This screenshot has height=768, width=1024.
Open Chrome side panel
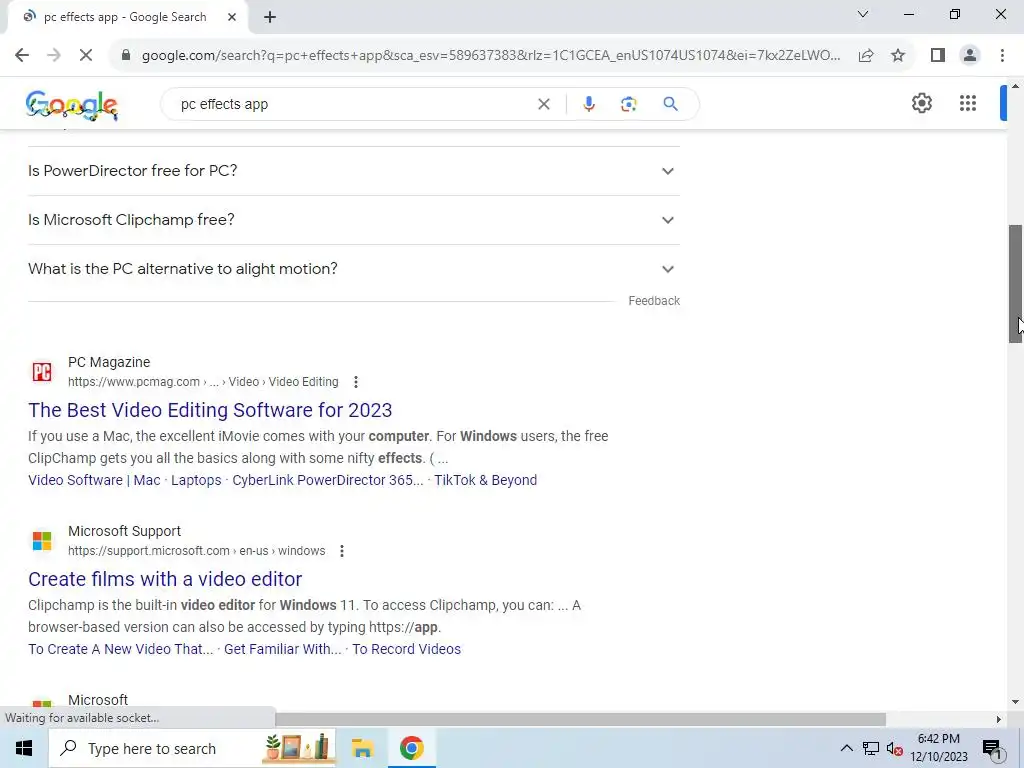click(938, 56)
